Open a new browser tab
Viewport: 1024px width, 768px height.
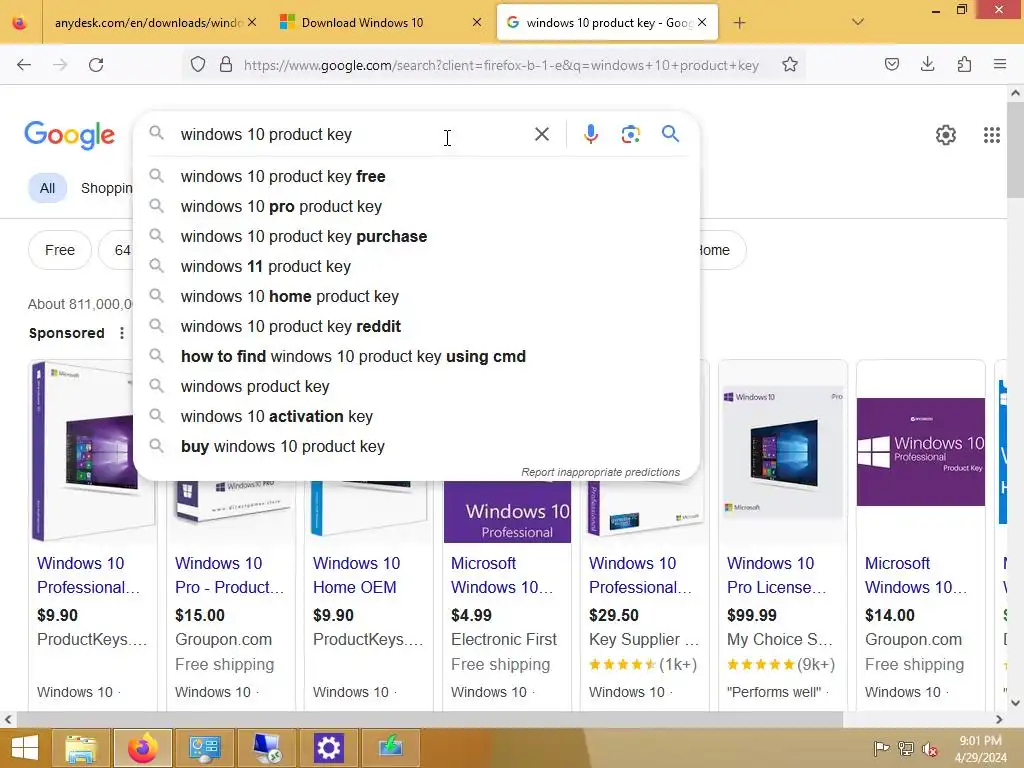(739, 23)
